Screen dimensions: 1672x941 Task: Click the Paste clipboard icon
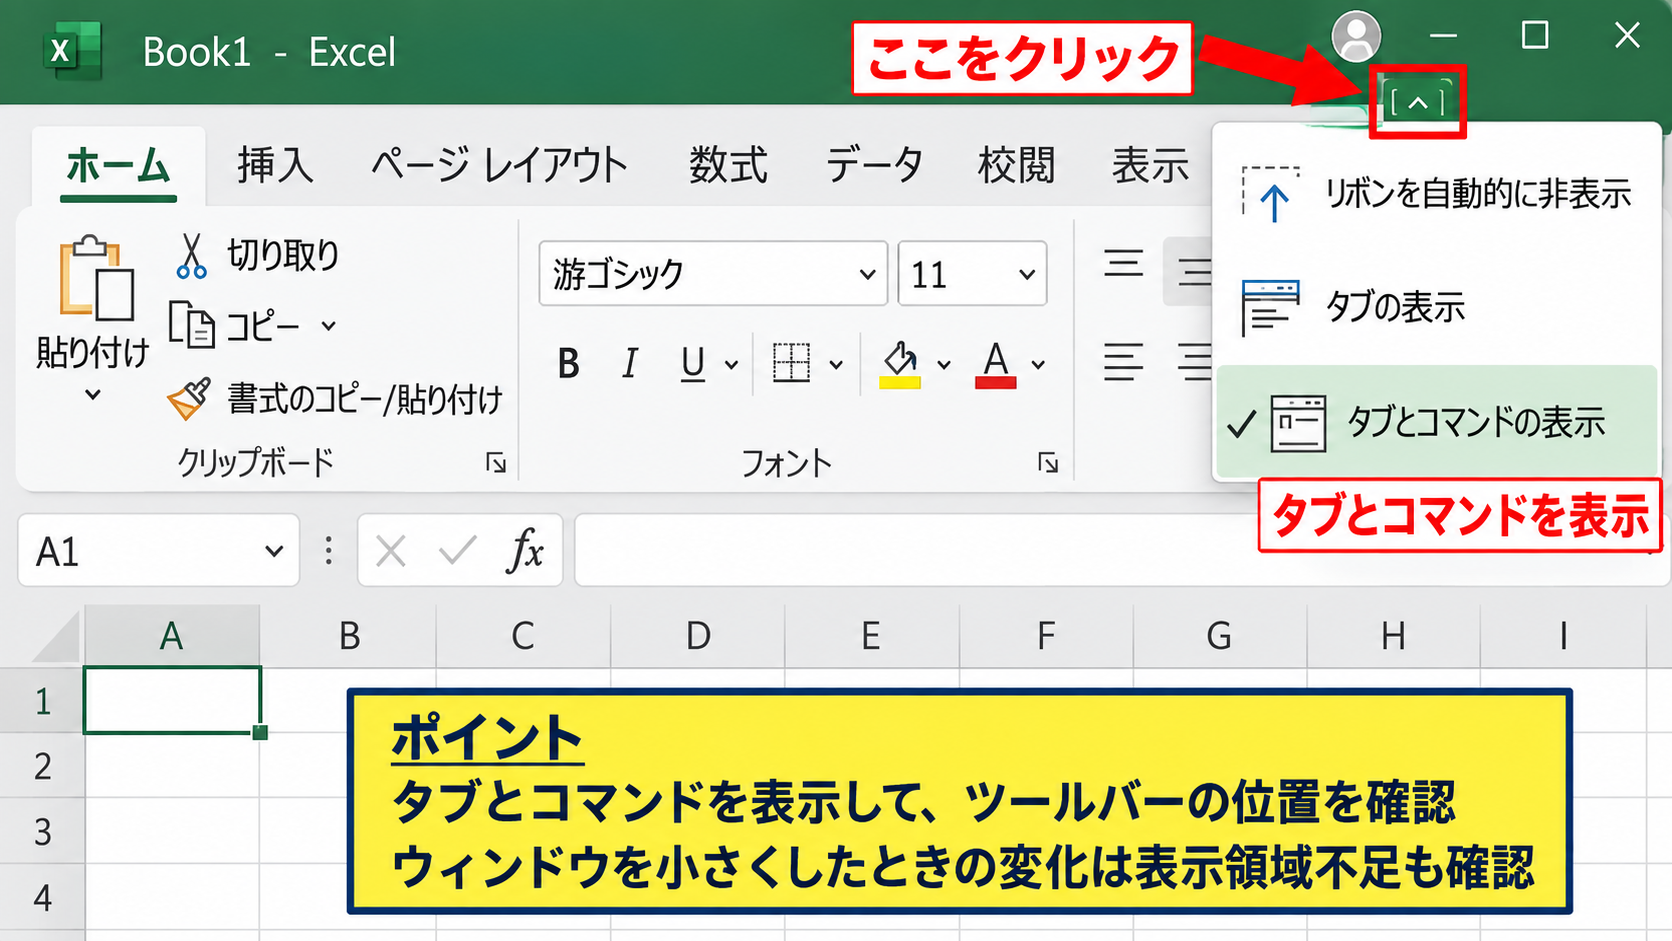point(96,279)
